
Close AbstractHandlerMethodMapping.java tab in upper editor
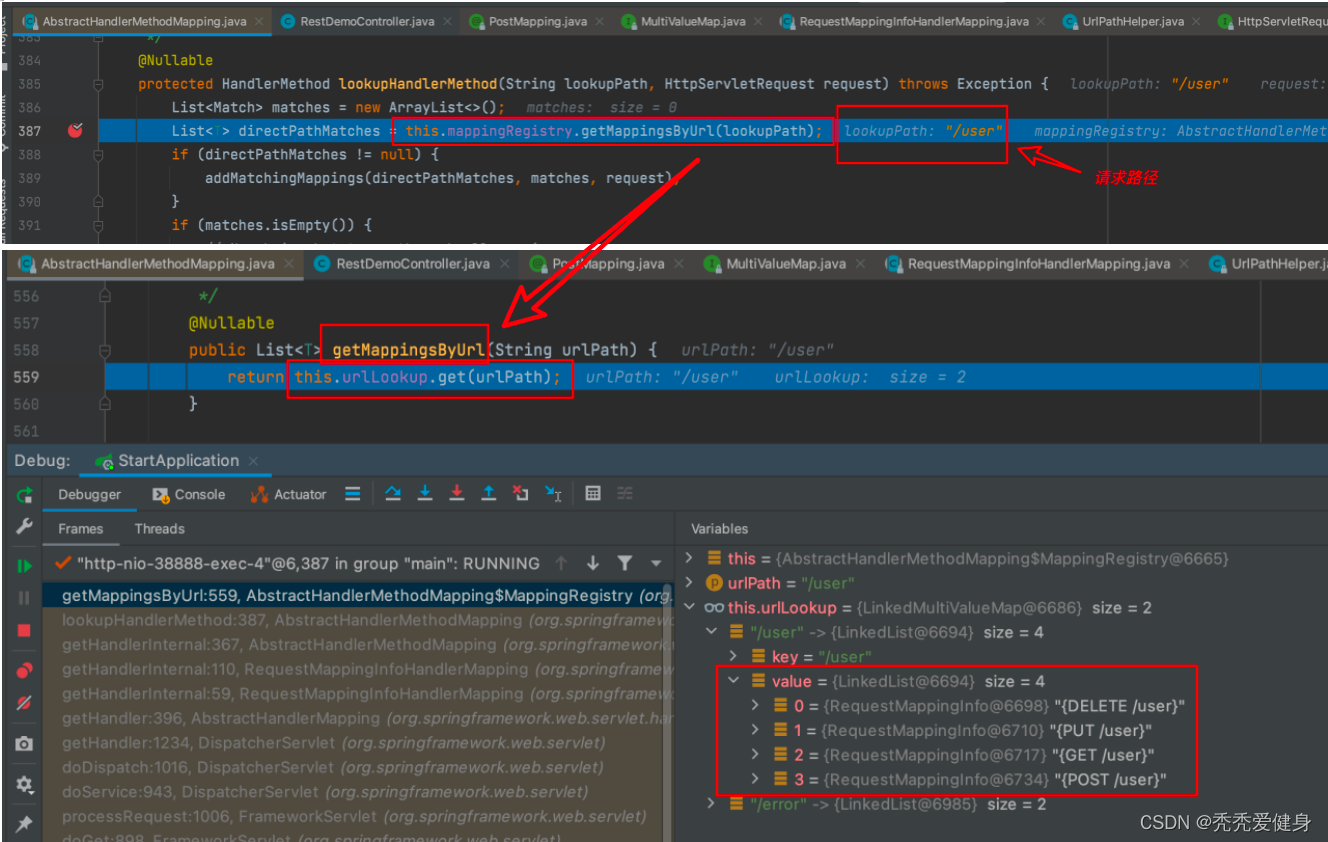pyautogui.click(x=259, y=21)
